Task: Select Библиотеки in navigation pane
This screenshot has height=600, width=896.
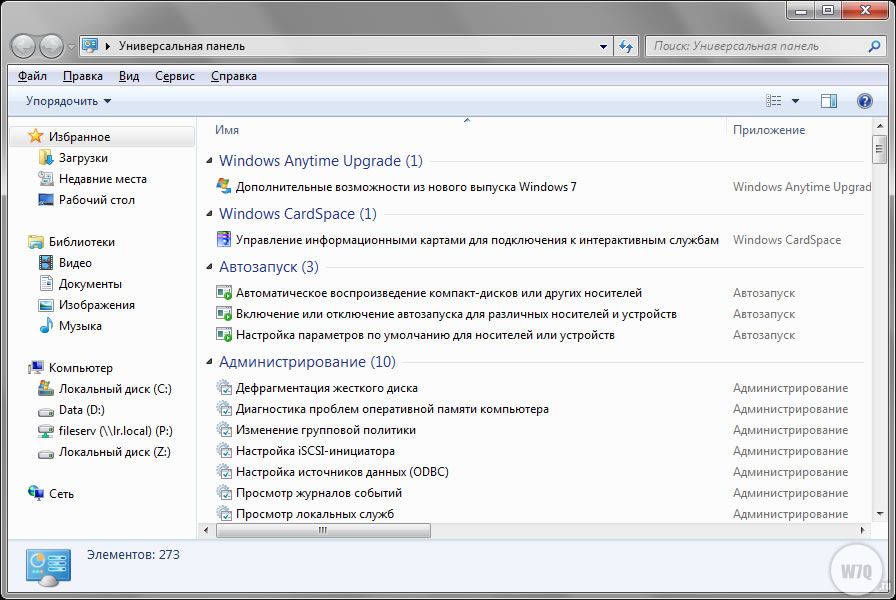Action: [x=82, y=242]
